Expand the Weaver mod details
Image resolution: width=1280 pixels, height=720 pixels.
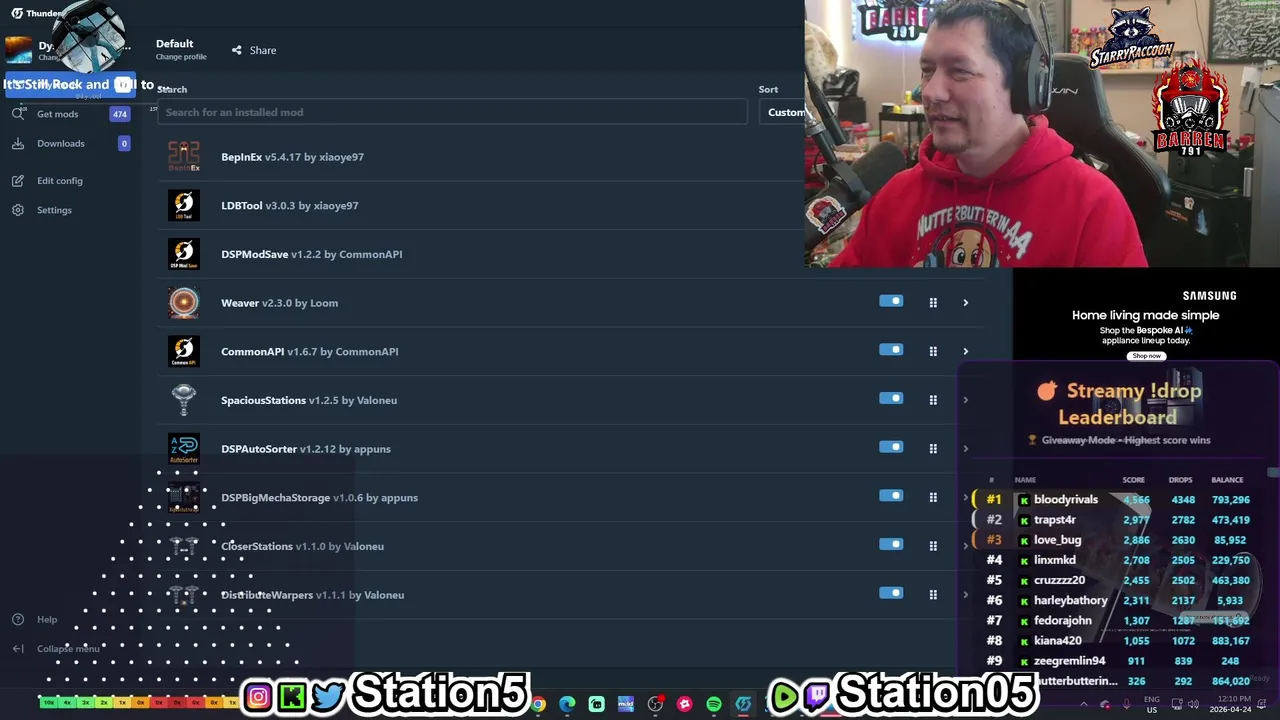click(x=965, y=302)
